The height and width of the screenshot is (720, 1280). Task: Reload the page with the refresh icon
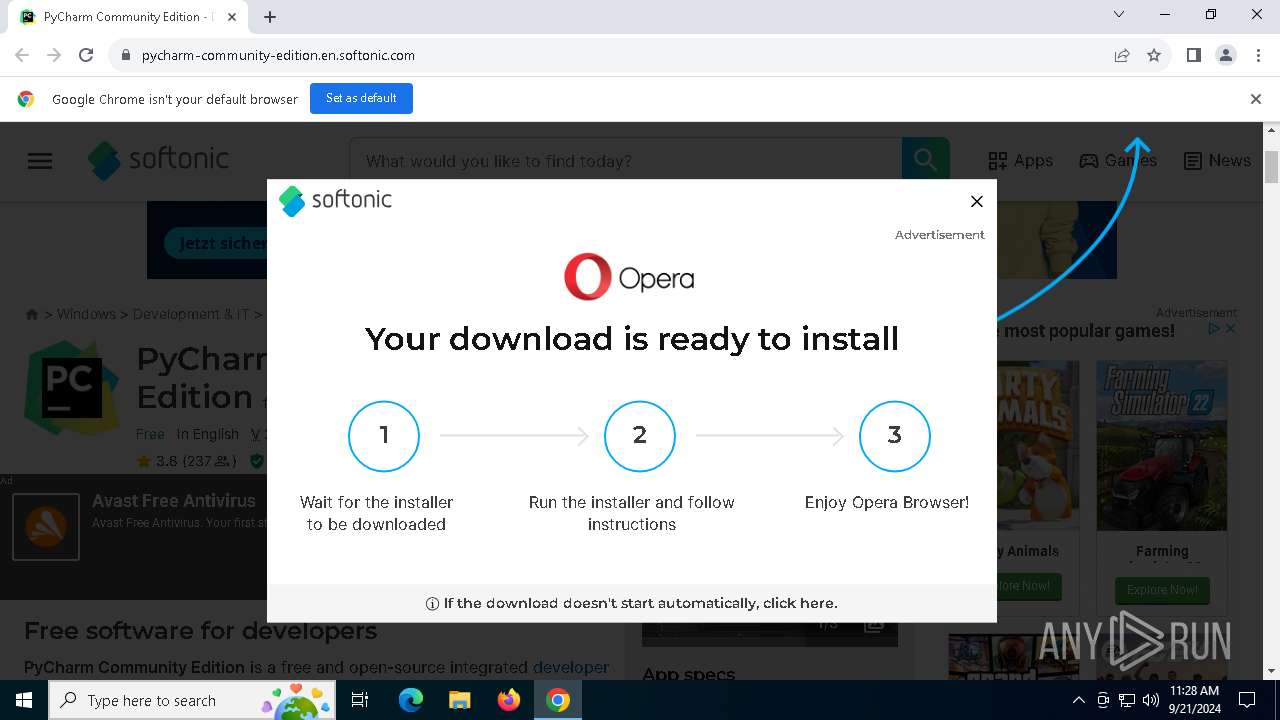coord(86,55)
